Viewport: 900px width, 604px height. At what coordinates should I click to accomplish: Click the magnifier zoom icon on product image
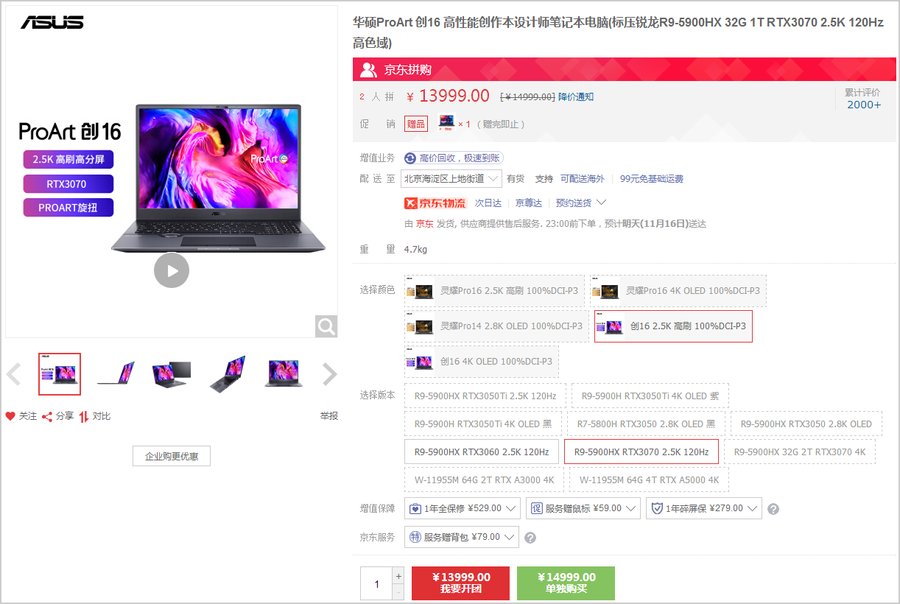click(x=326, y=326)
